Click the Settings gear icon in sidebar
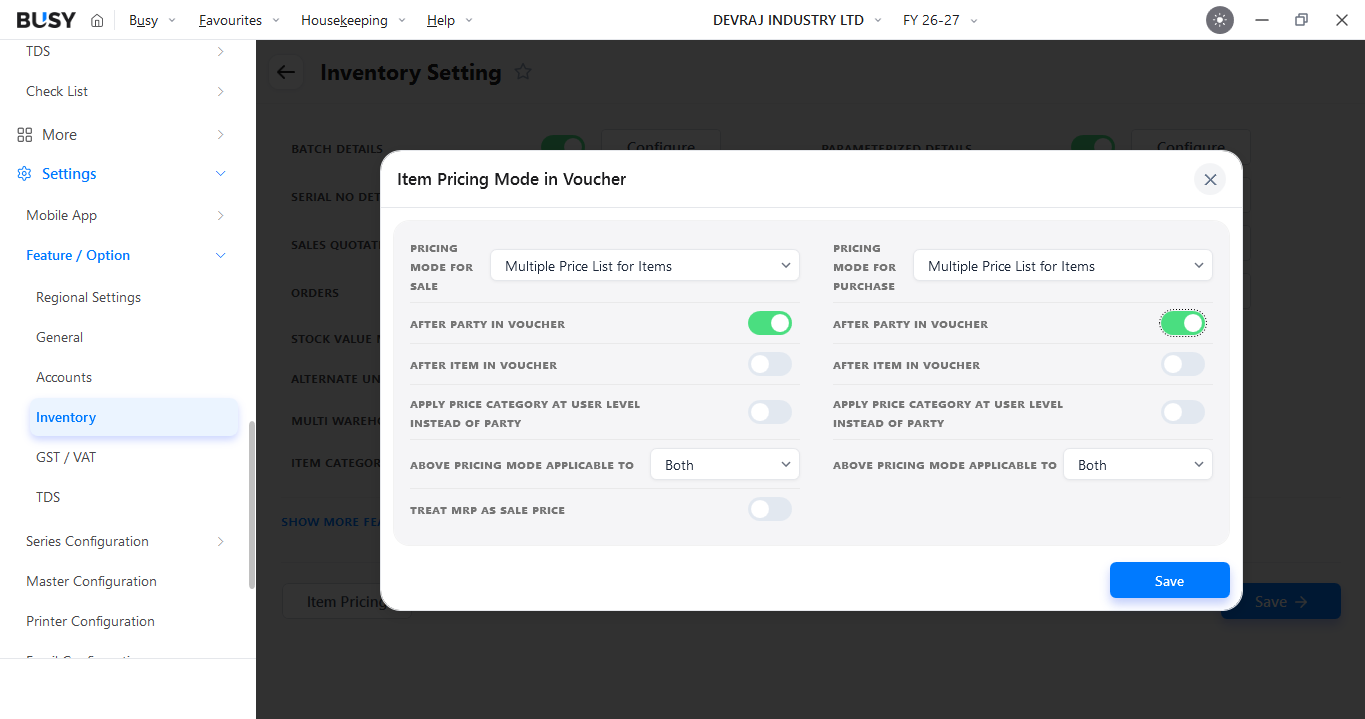Screen dimensions: 1365x719 pyautogui.click(x=25, y=174)
